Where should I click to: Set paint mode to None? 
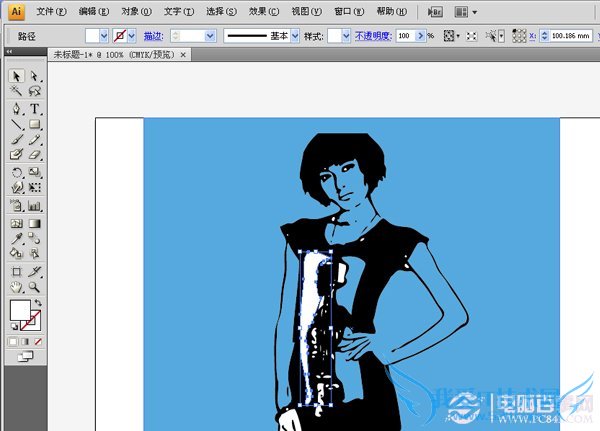pos(38,341)
